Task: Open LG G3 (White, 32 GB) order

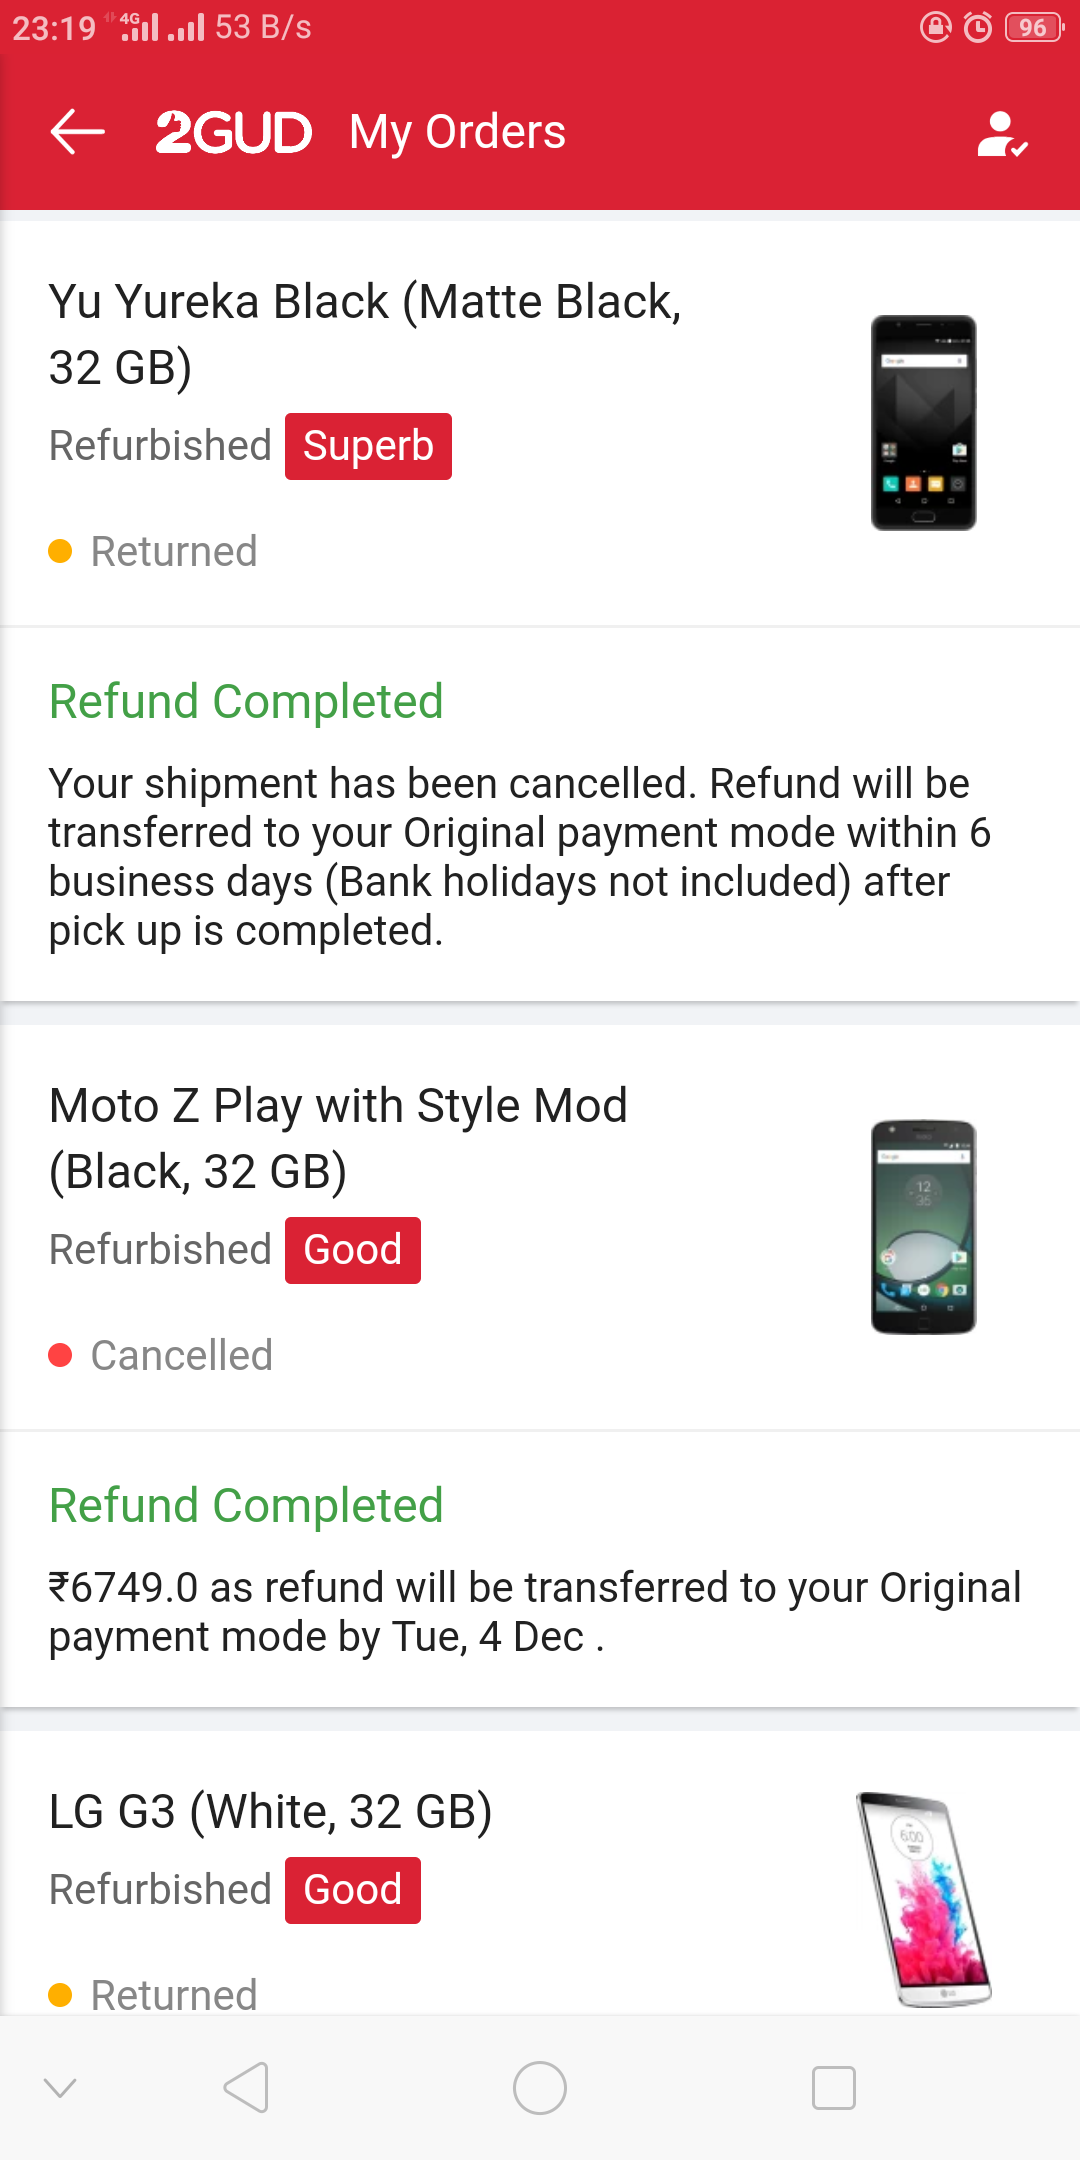Action: point(270,1811)
